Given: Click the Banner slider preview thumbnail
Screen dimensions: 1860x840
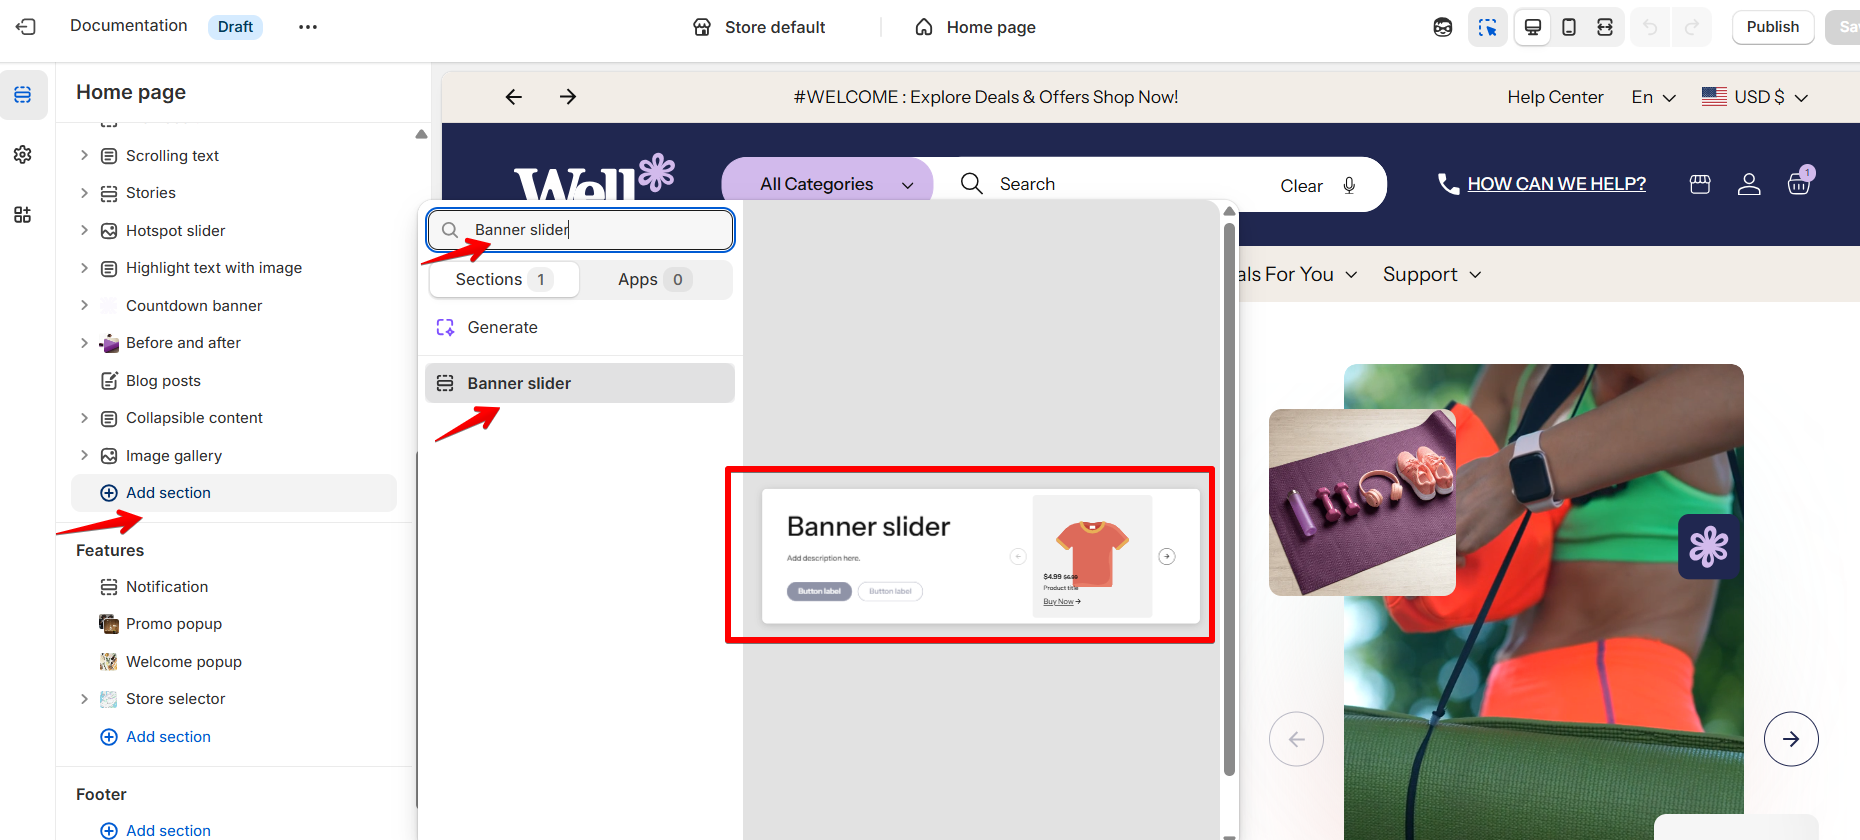Looking at the screenshot, I should [980, 556].
